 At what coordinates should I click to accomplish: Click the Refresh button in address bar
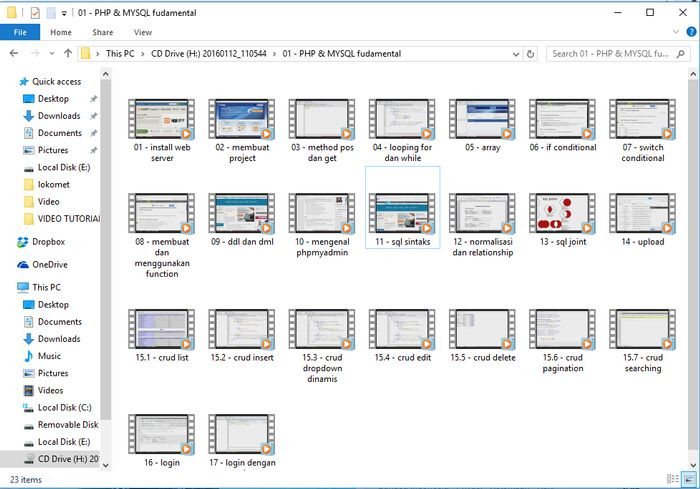pyautogui.click(x=534, y=54)
